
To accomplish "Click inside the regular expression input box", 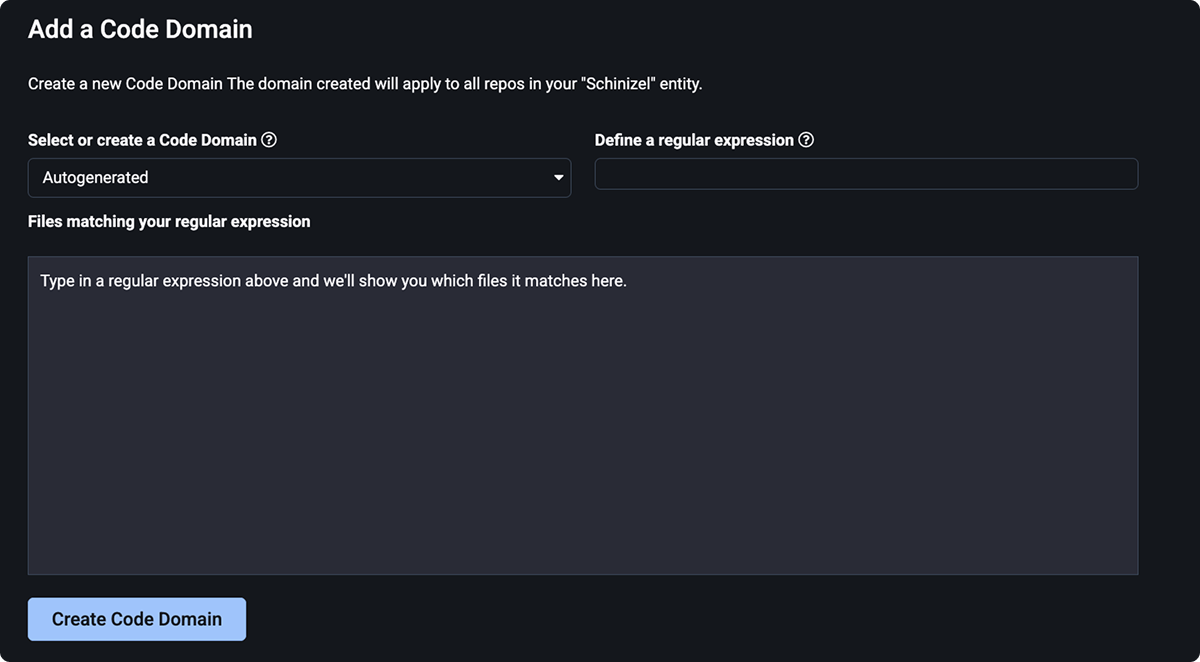I will pyautogui.click(x=866, y=173).
